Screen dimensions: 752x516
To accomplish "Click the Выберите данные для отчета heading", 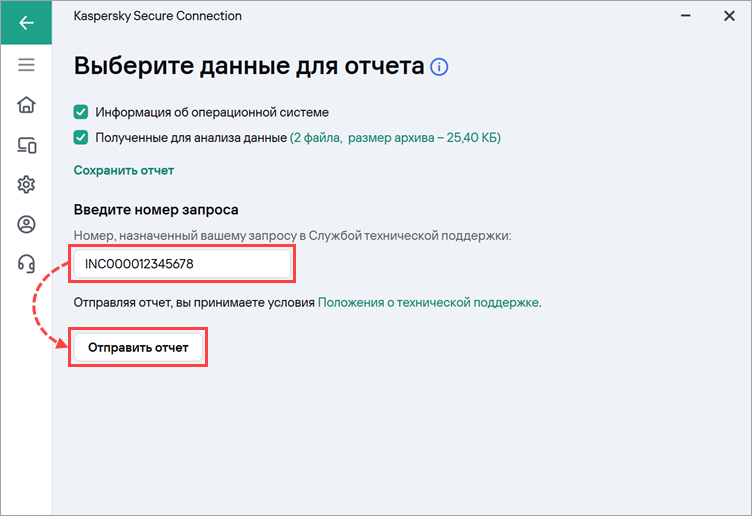I will (249, 66).
